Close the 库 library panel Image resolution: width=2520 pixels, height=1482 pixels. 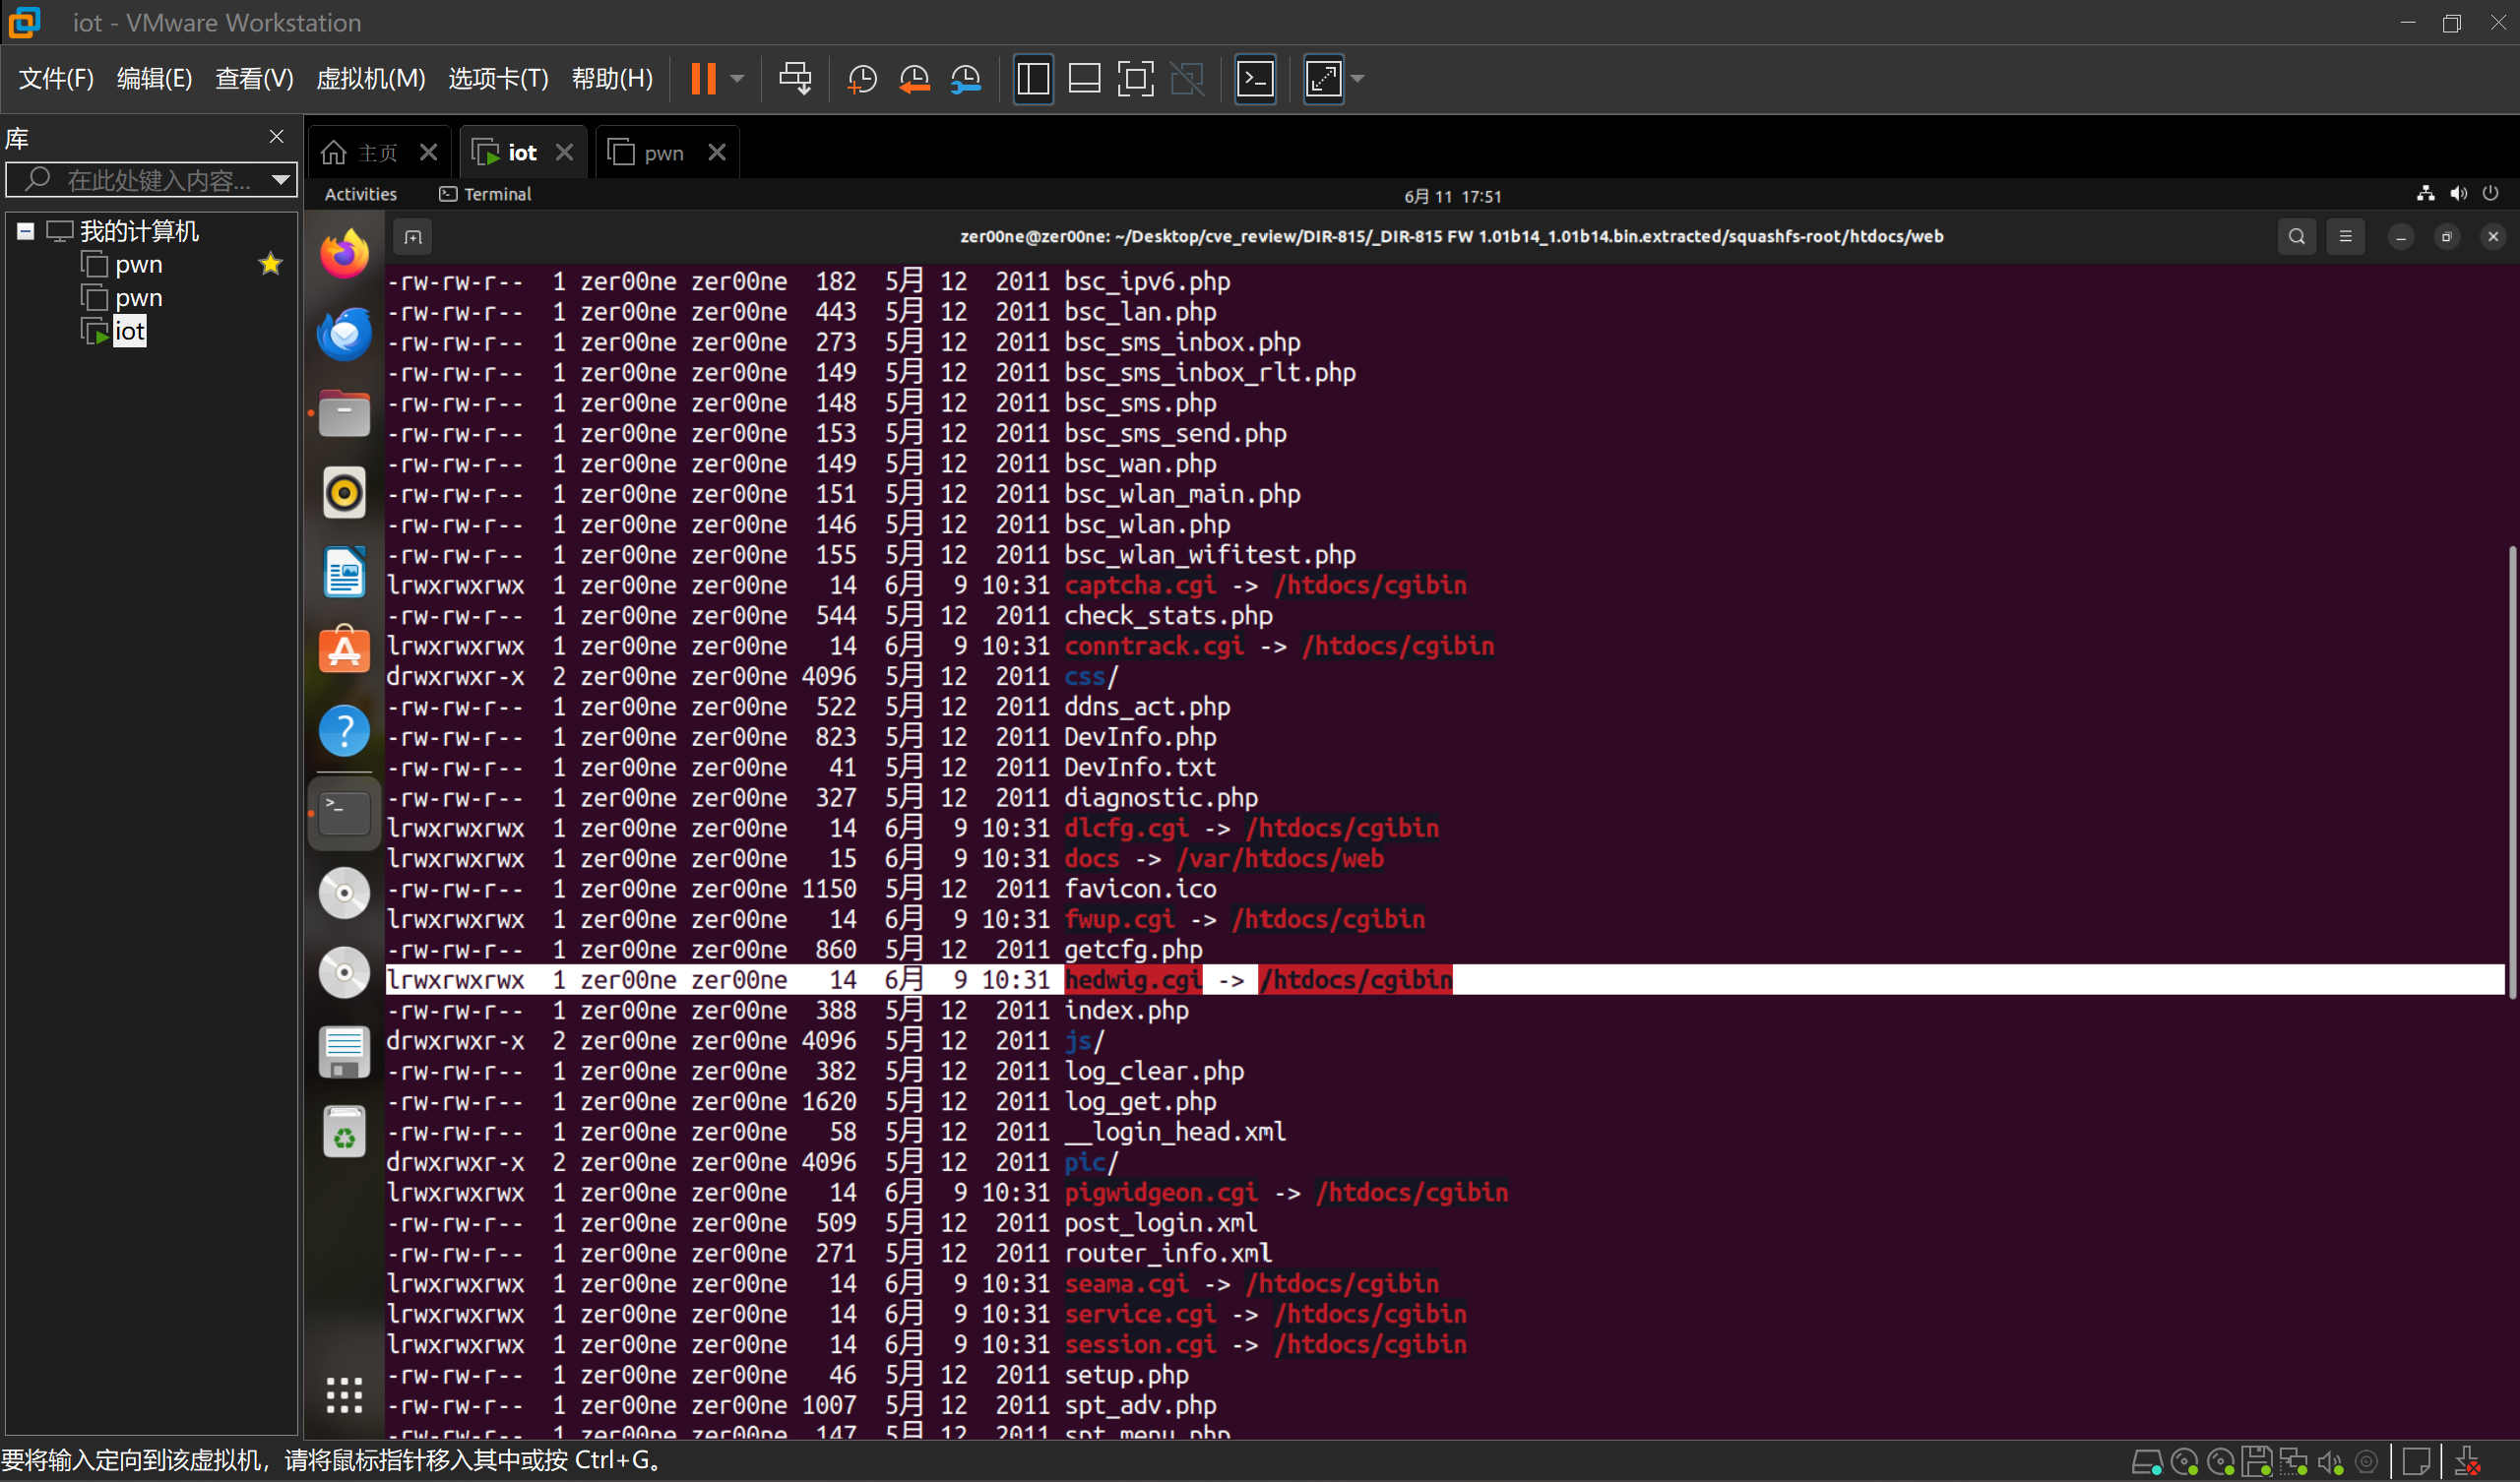point(276,136)
